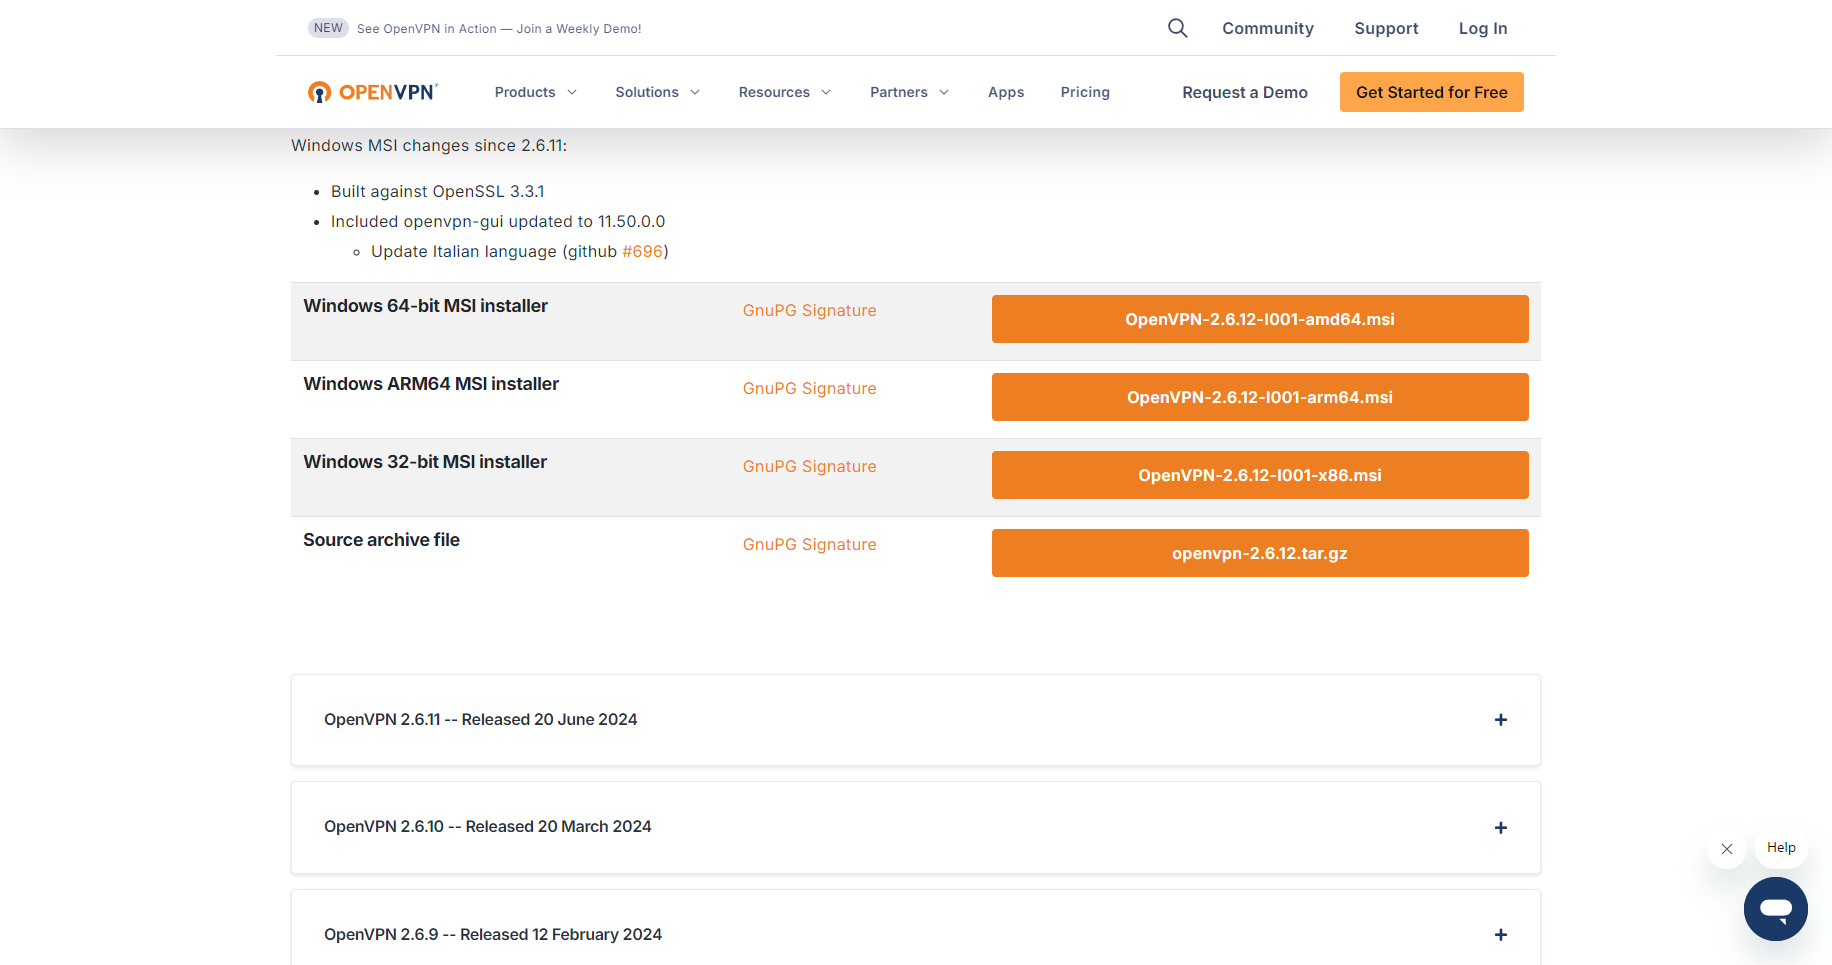Expand the OpenVPN 2.6.10 release plus icon
1832x965 pixels.
pyautogui.click(x=1500, y=828)
